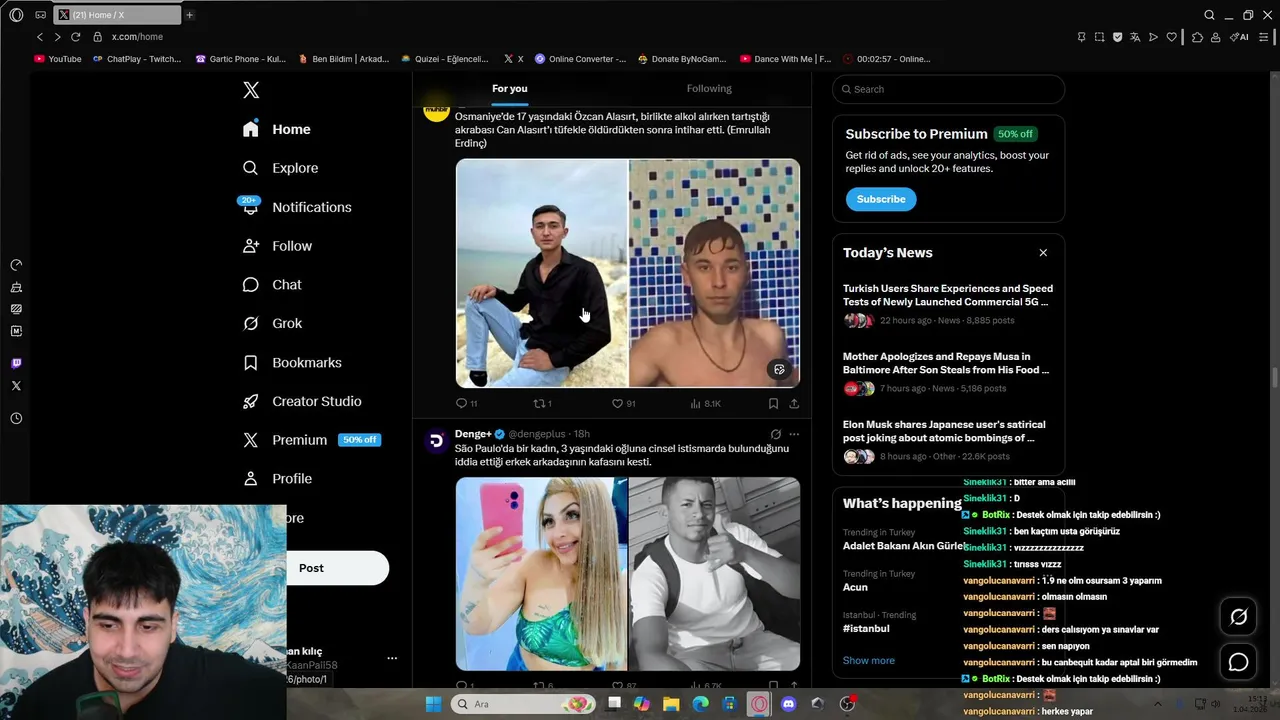Click the translate icon in the address bar
This screenshot has height=720, width=1280.
pyautogui.click(x=1135, y=37)
